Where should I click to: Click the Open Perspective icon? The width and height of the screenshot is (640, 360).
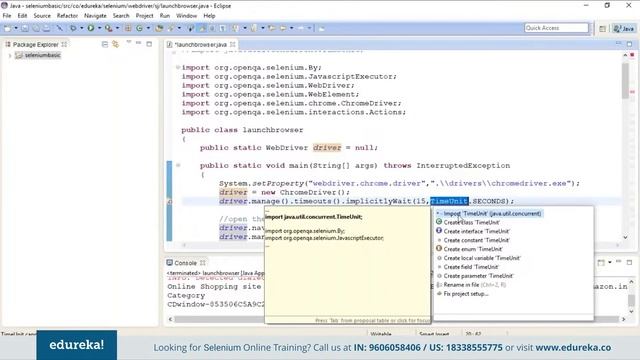click(602, 28)
